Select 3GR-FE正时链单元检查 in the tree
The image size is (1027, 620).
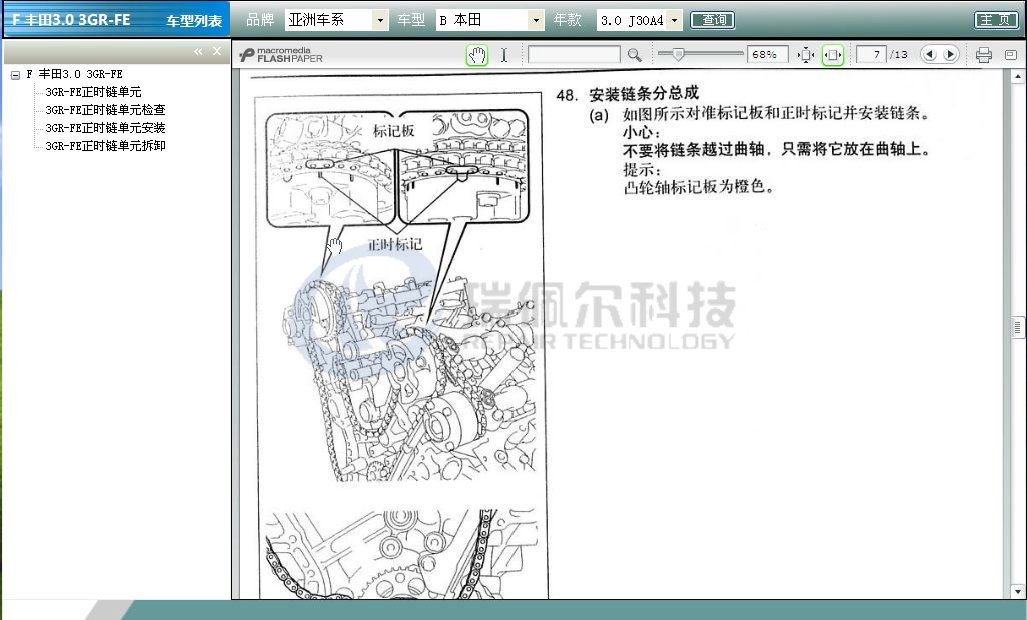tap(105, 110)
